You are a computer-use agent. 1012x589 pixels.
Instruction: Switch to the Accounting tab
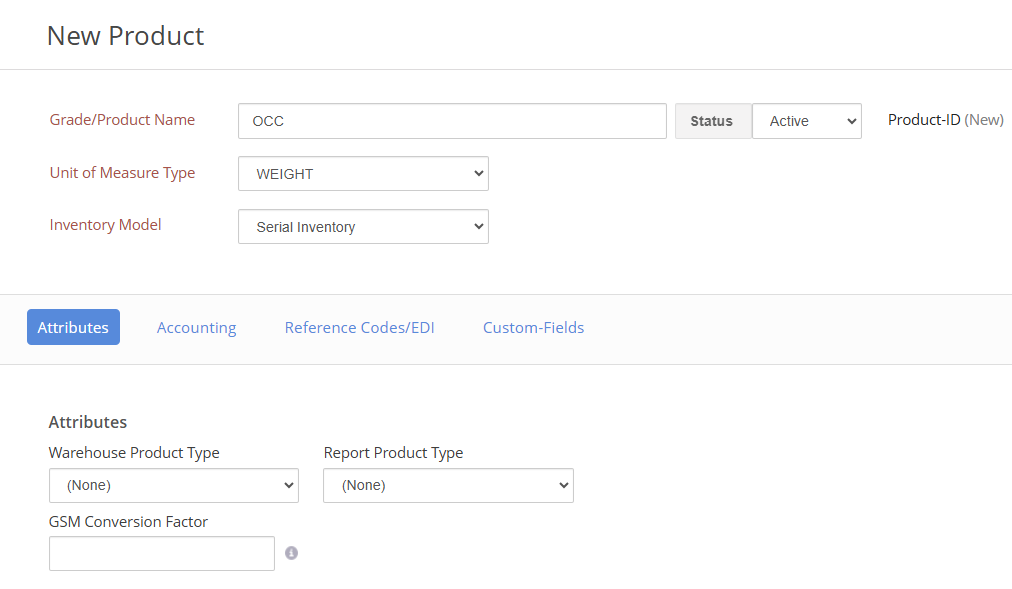pyautogui.click(x=196, y=328)
